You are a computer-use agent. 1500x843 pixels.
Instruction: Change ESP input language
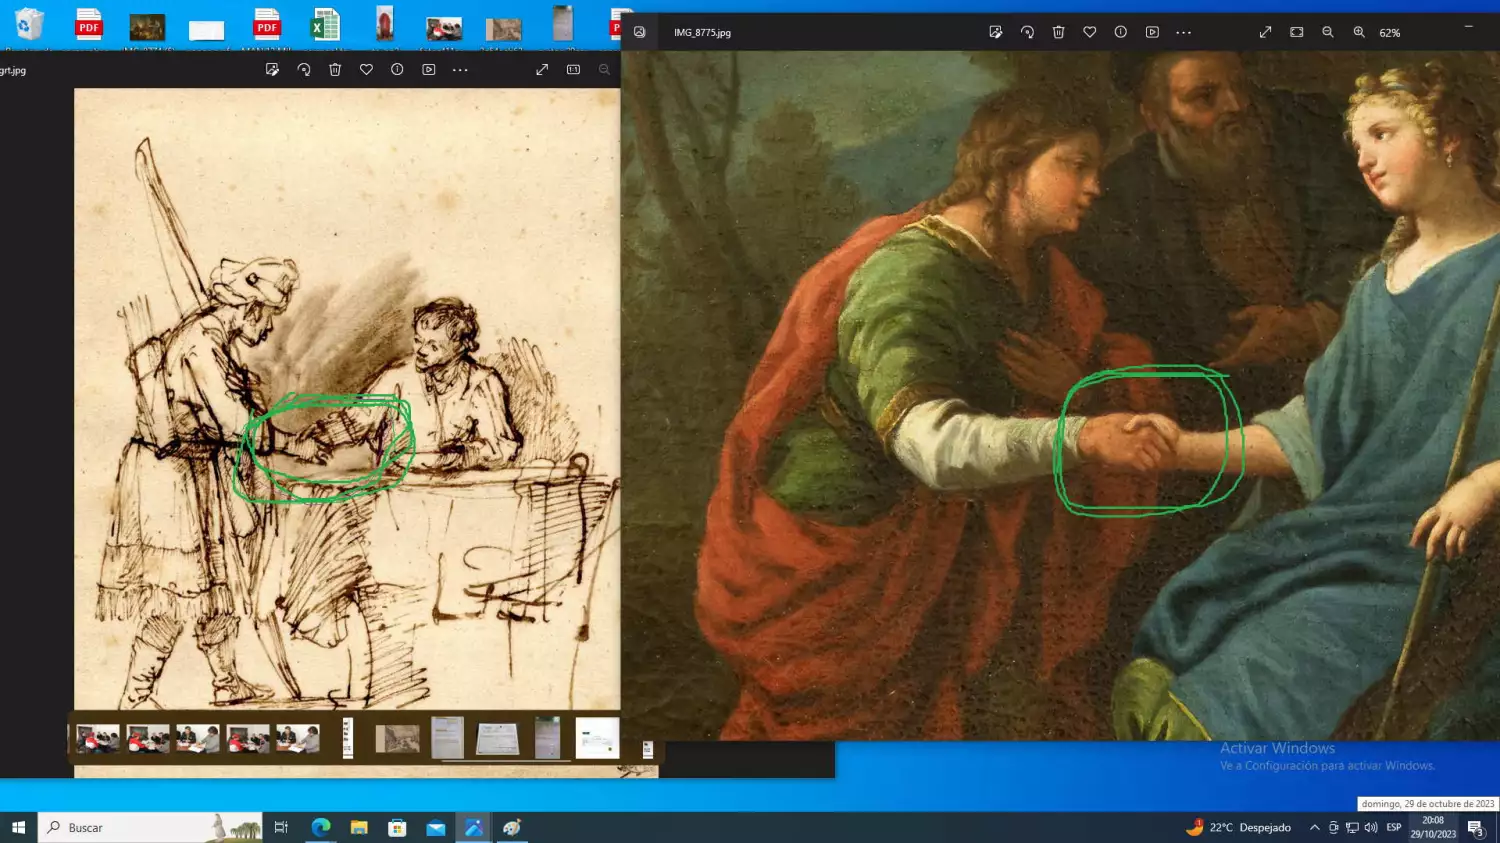pyautogui.click(x=1394, y=827)
